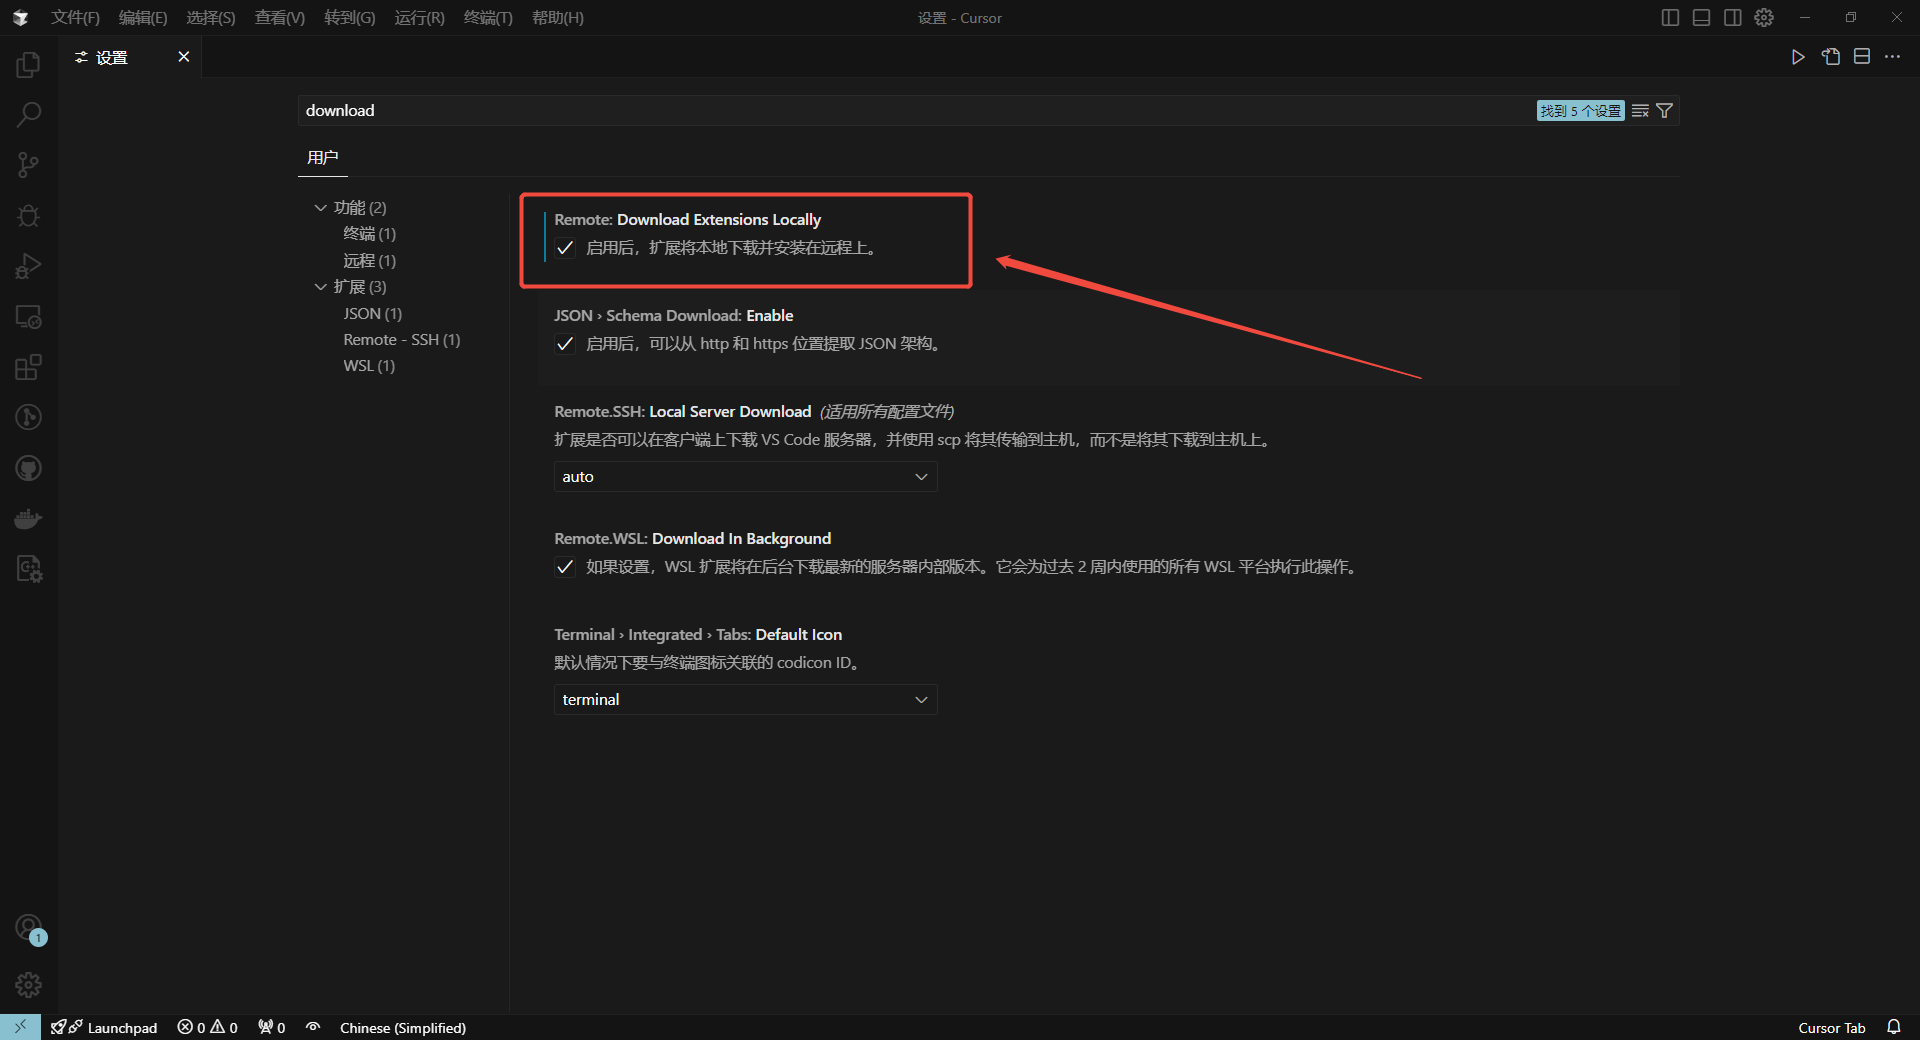Open the 终端(T) menu
The image size is (1920, 1040).
point(488,18)
